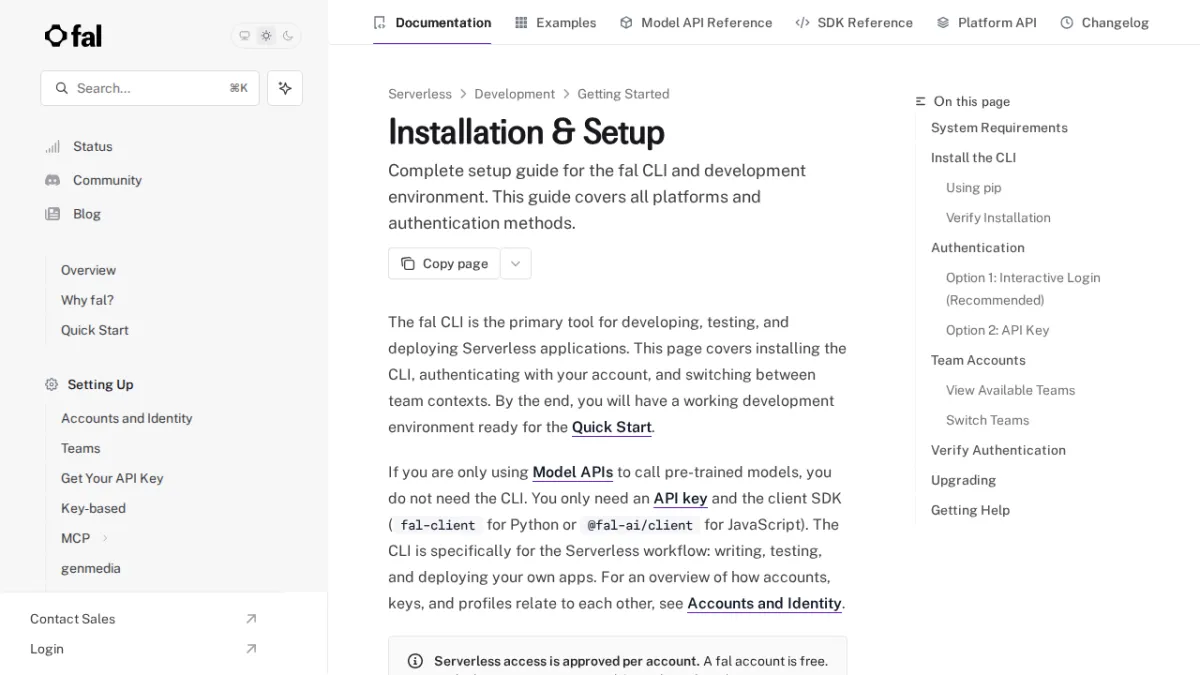Viewport: 1200px width, 675px height.
Task: Switch to light theme sun icon
Action: click(x=266, y=36)
